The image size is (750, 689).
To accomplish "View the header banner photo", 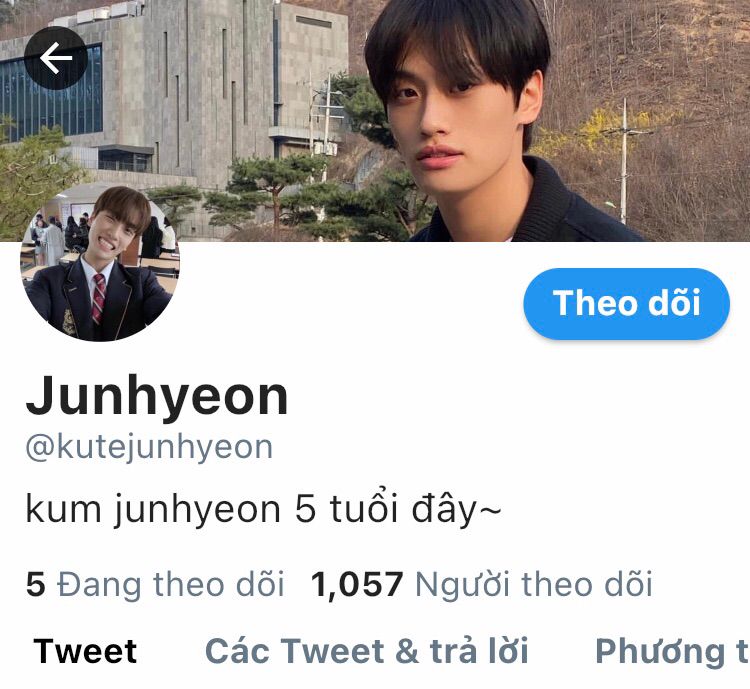I will pos(375,120).
